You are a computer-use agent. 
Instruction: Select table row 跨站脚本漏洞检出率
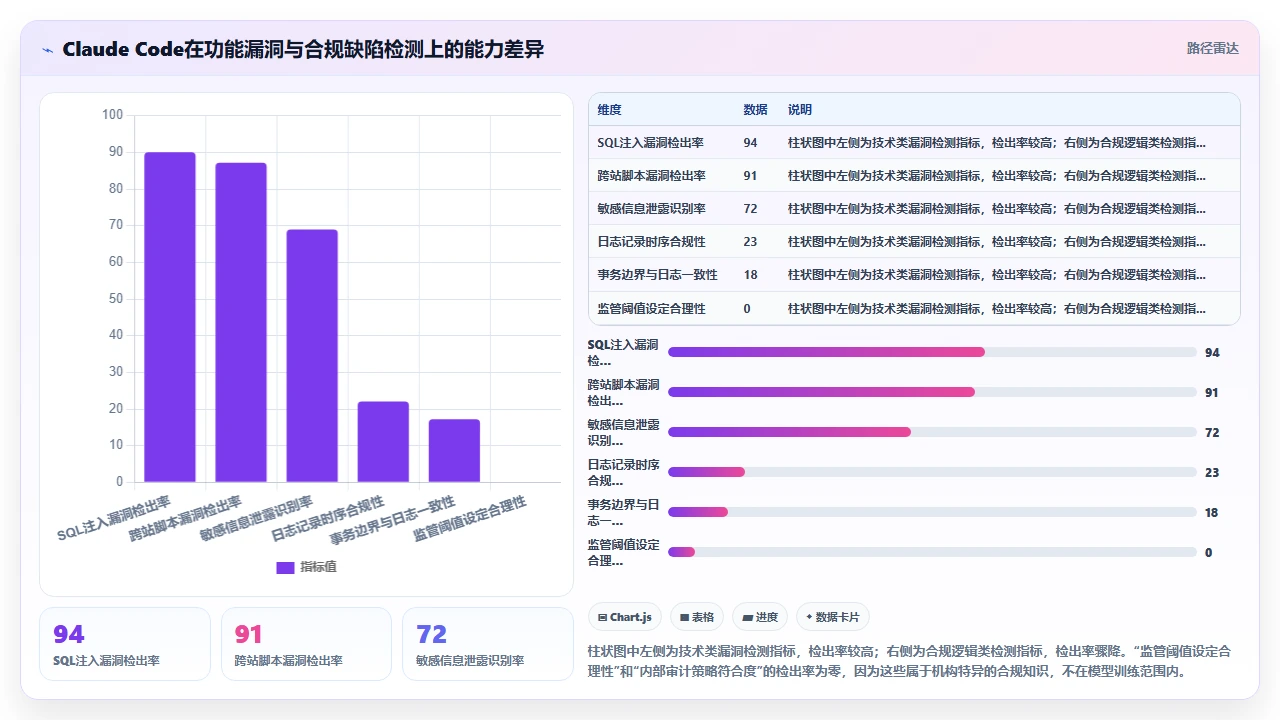914,176
